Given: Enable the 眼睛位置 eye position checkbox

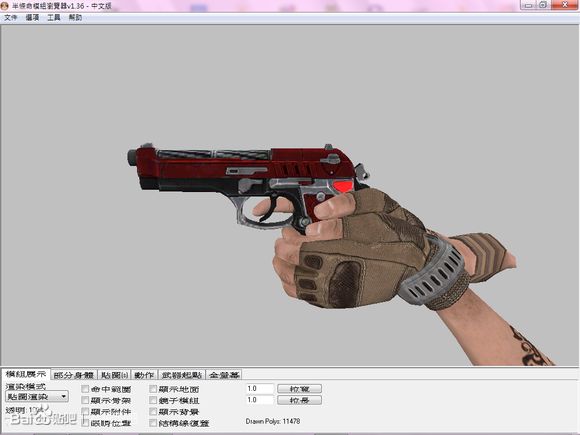Looking at the screenshot, I should click(85, 422).
